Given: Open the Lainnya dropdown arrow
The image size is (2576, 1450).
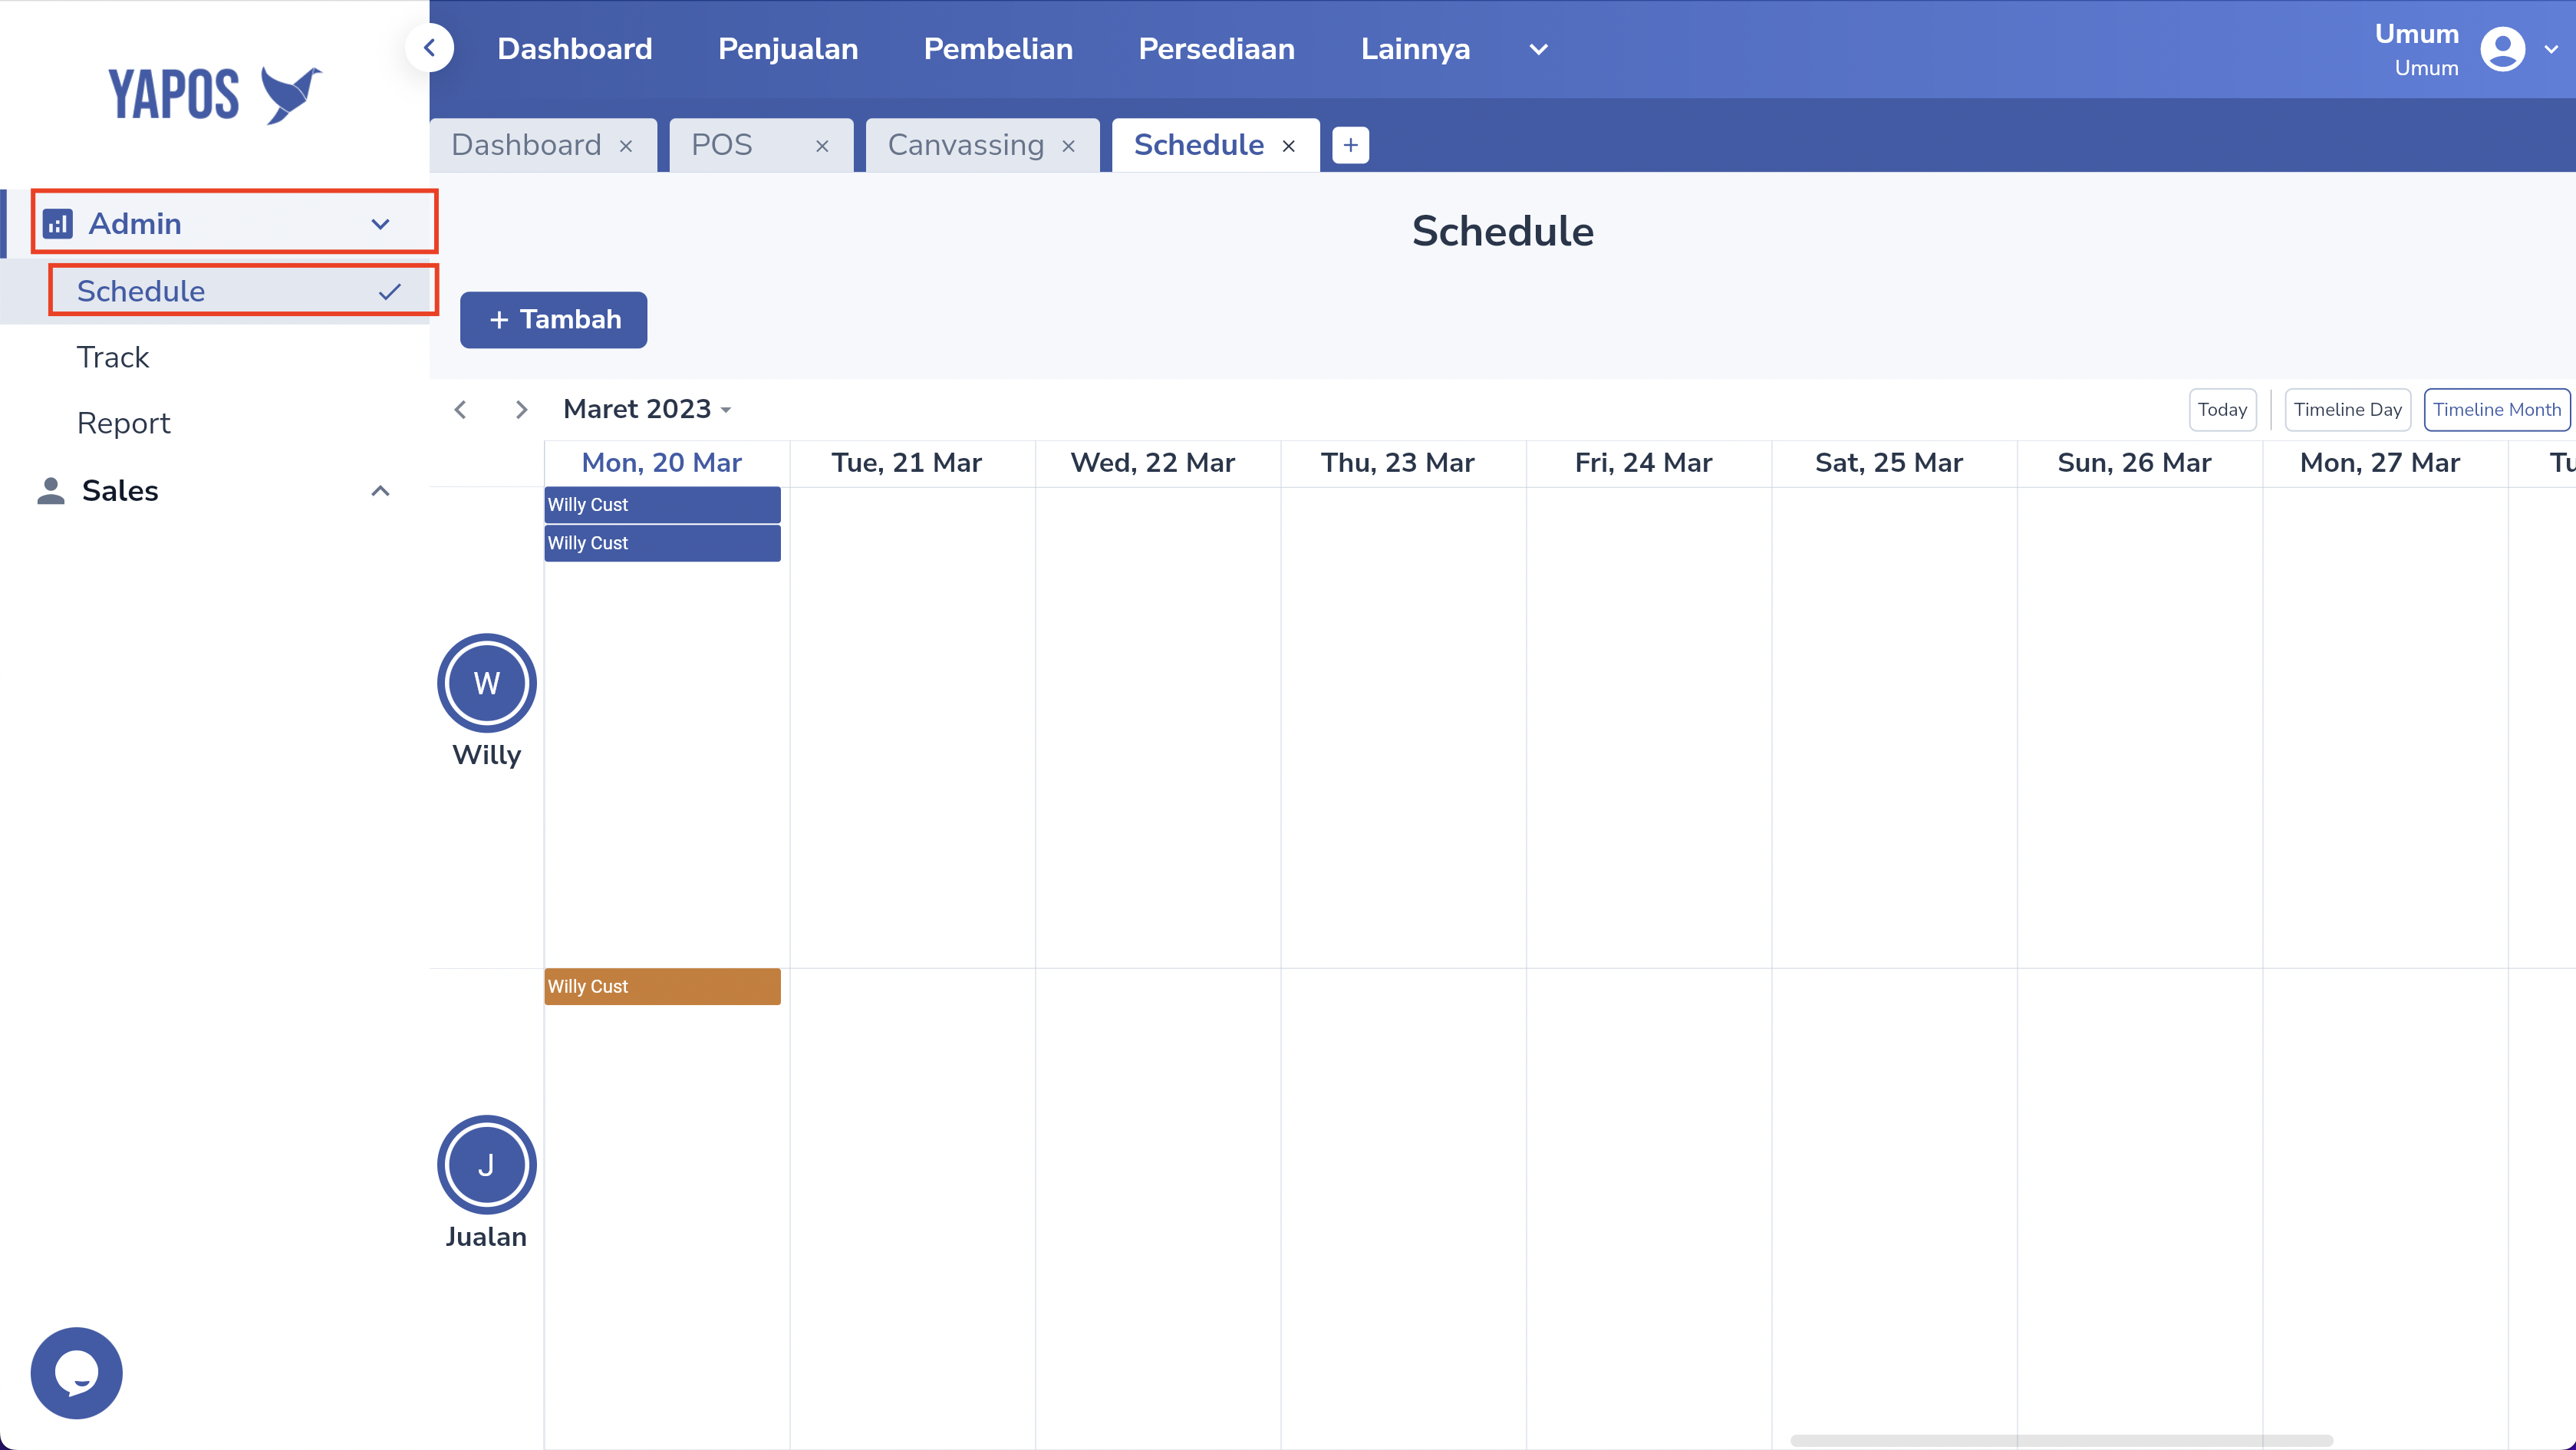Looking at the screenshot, I should tap(1538, 49).
